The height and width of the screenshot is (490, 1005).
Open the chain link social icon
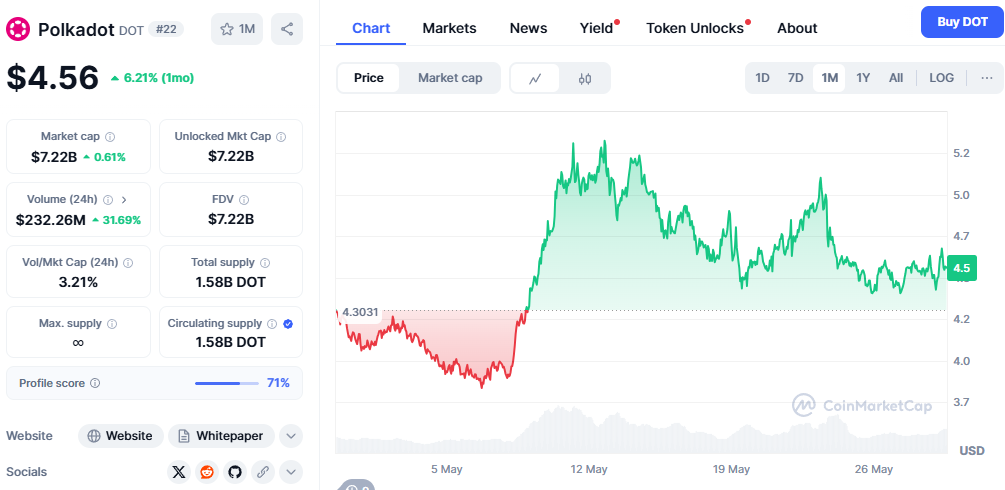coord(262,472)
